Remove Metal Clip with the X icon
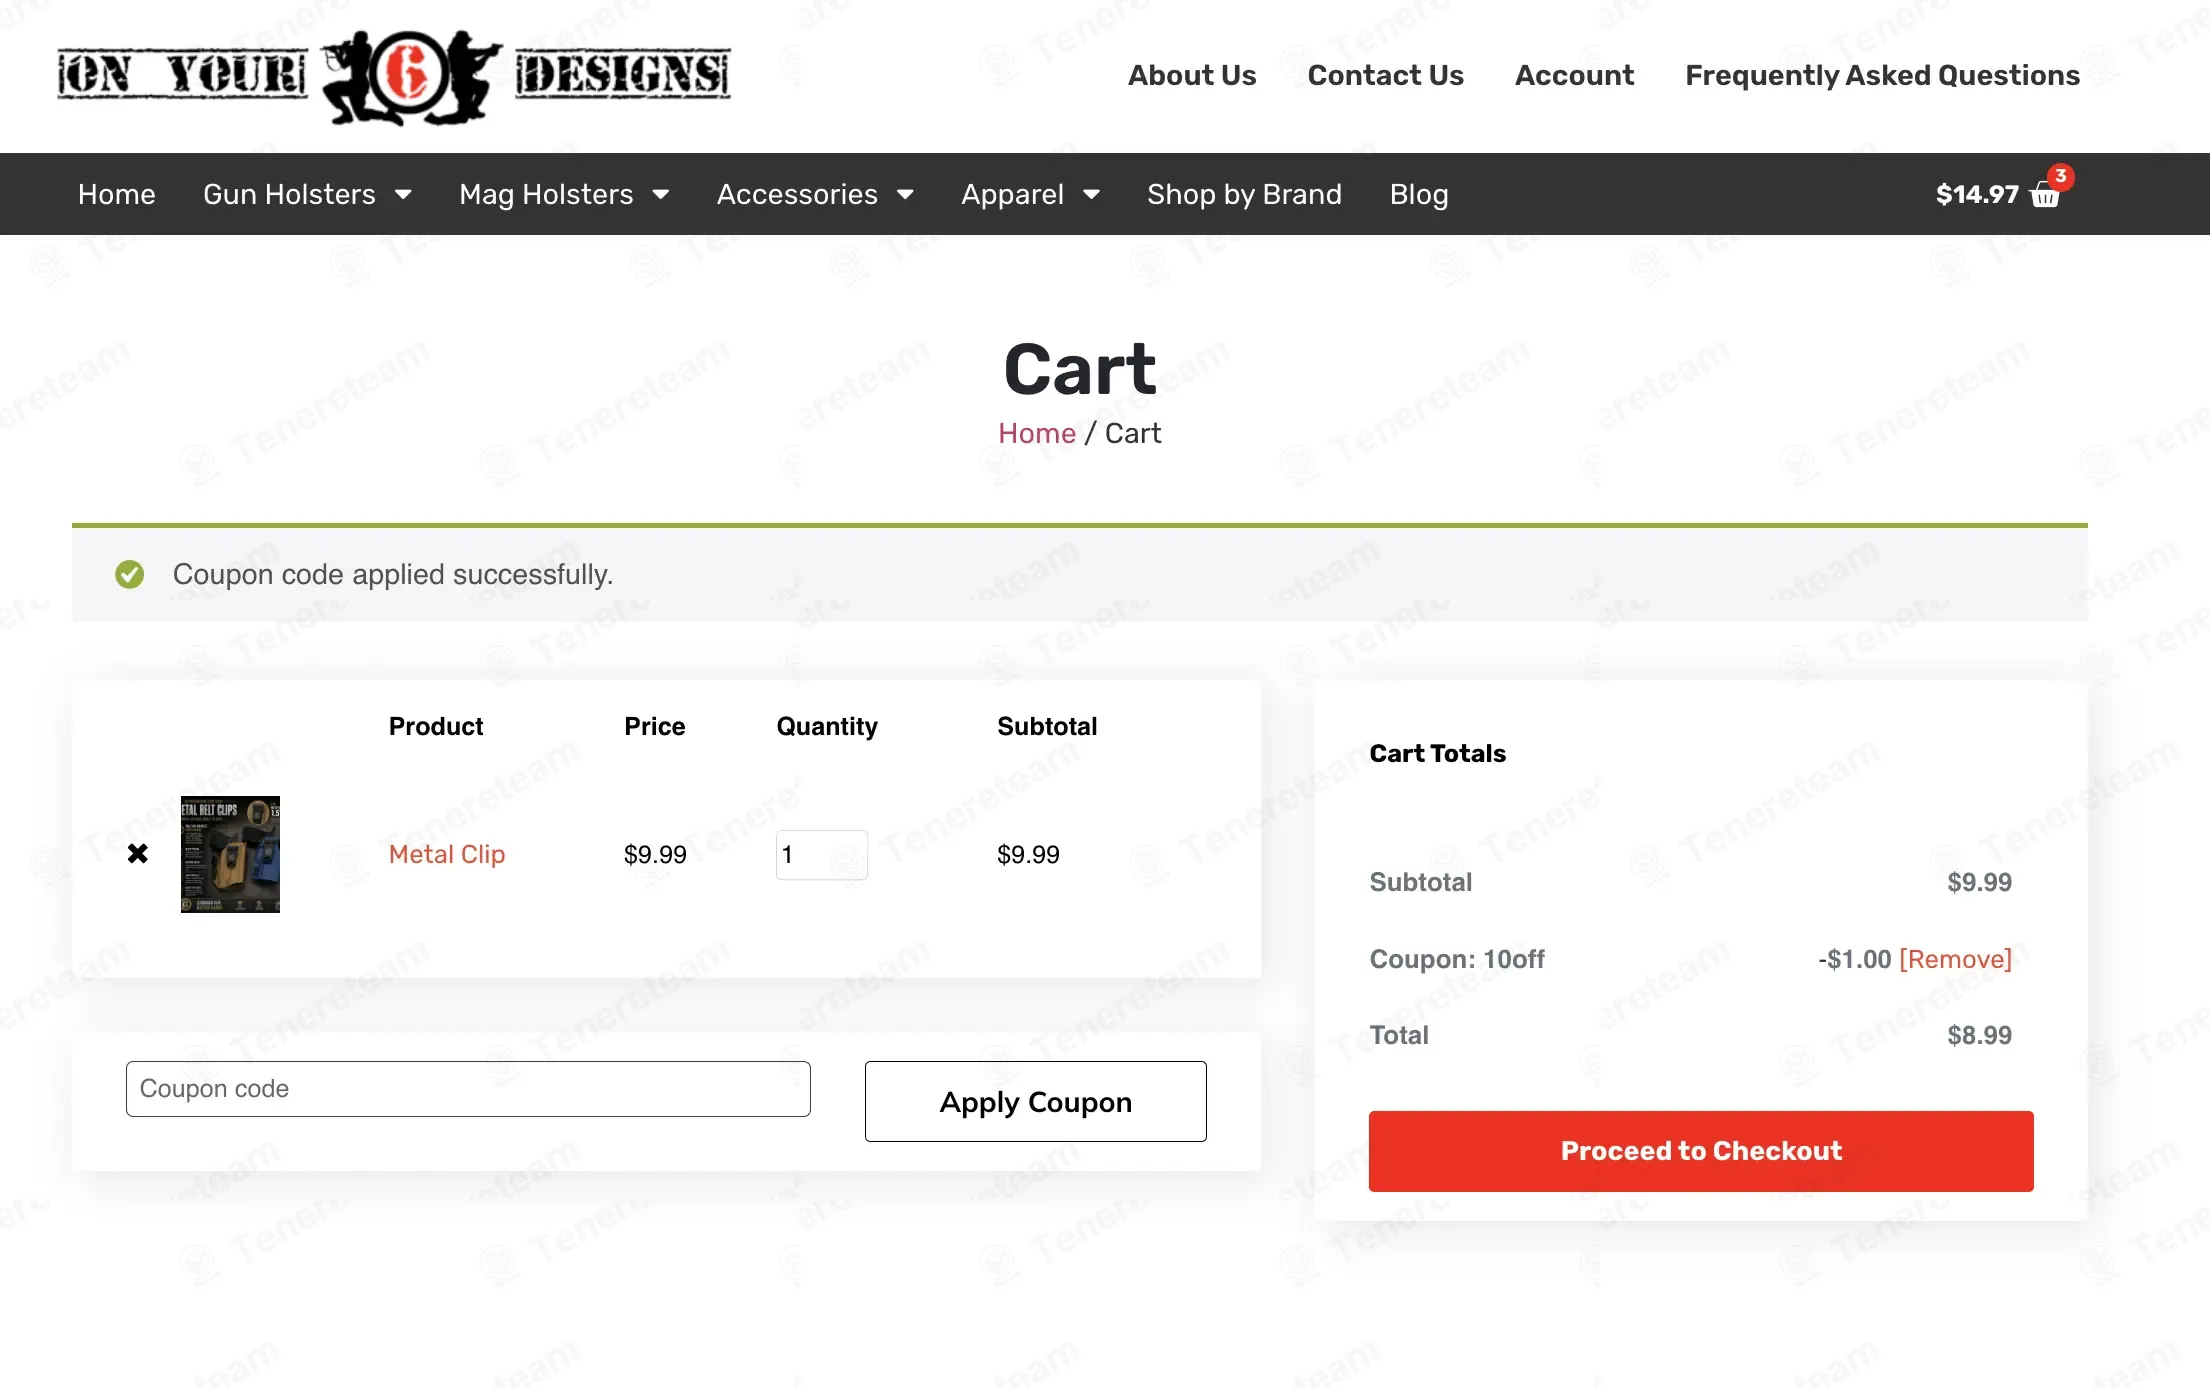 pyautogui.click(x=138, y=854)
